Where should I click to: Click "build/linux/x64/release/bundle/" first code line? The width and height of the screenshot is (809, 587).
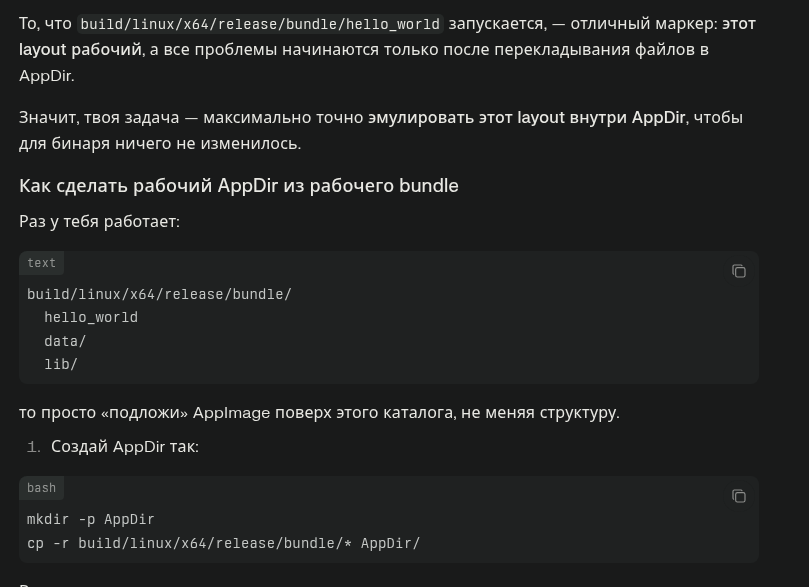[x=159, y=294]
